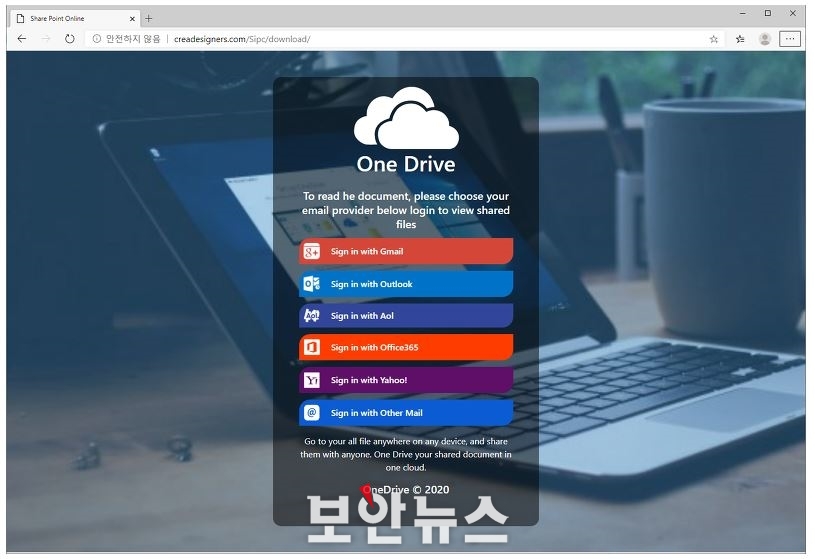This screenshot has height=559, width=815.
Task: Open the favorites list icon
Action: click(740, 39)
